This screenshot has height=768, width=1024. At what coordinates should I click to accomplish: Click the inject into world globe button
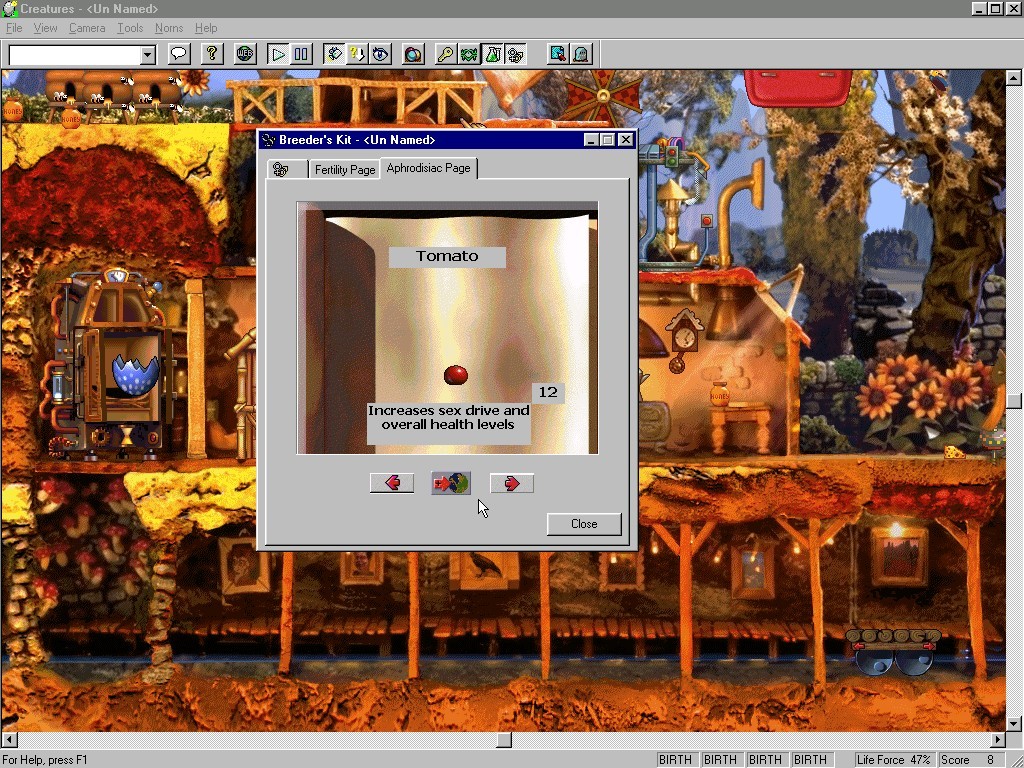click(451, 483)
